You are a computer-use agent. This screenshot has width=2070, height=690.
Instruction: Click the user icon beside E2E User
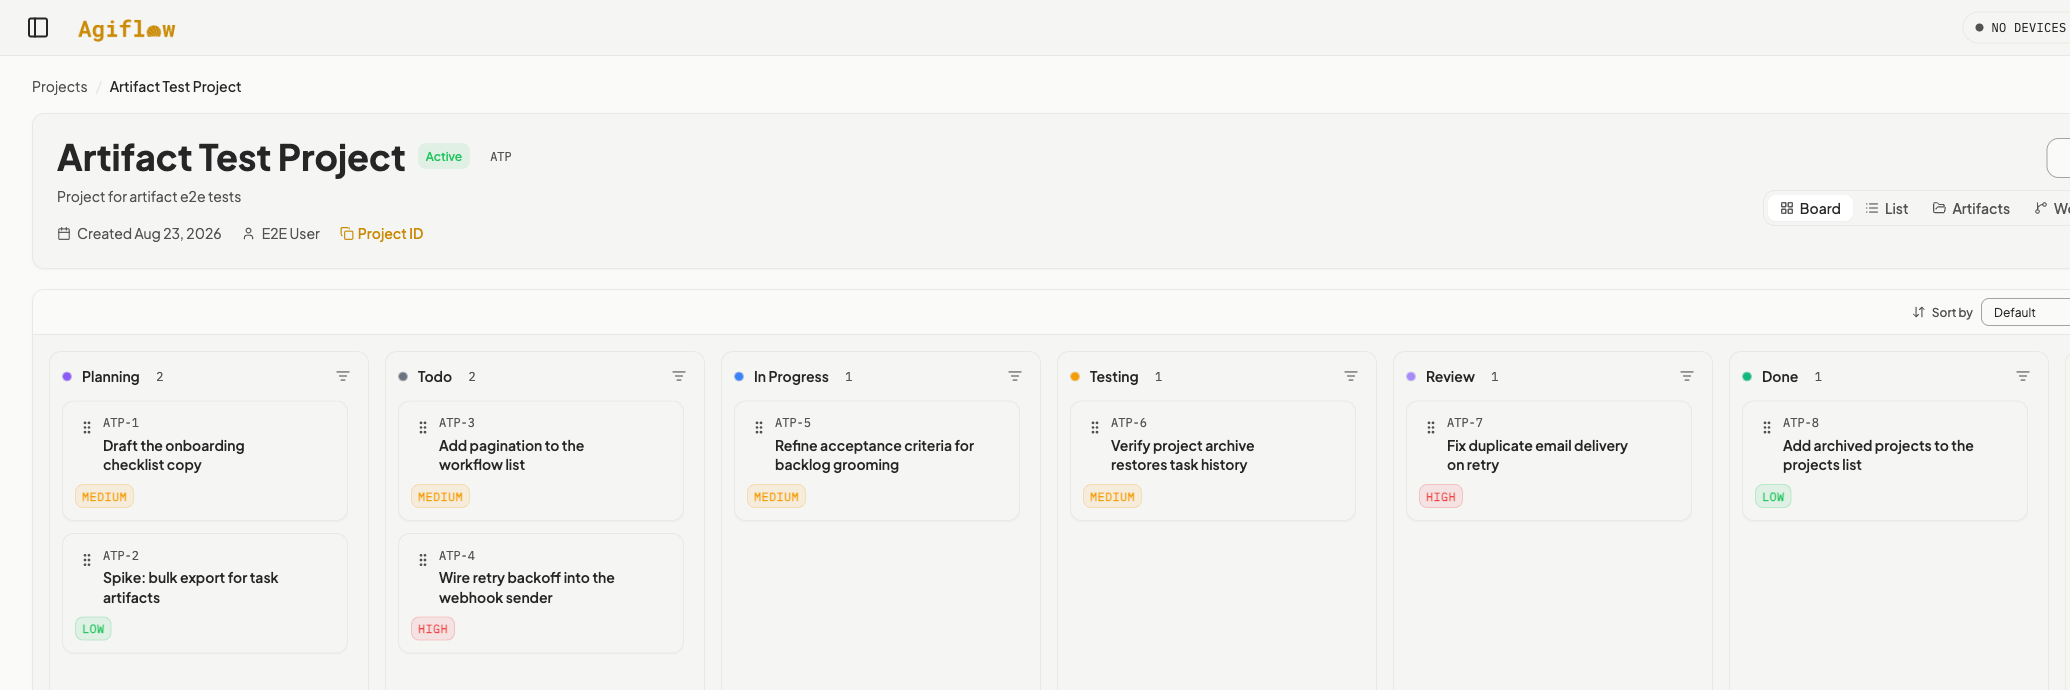248,234
